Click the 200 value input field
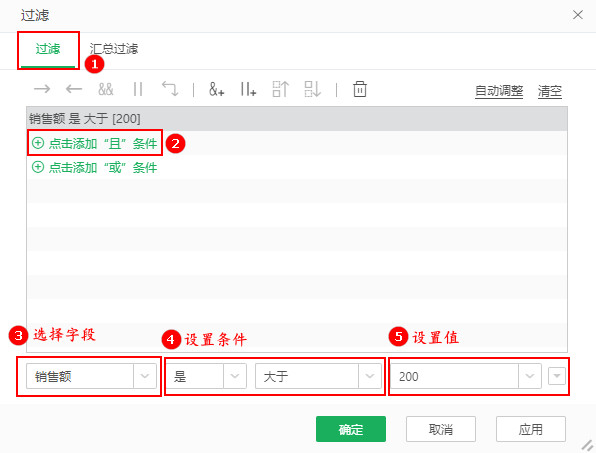This screenshot has width=596, height=453. pyautogui.click(x=455, y=376)
